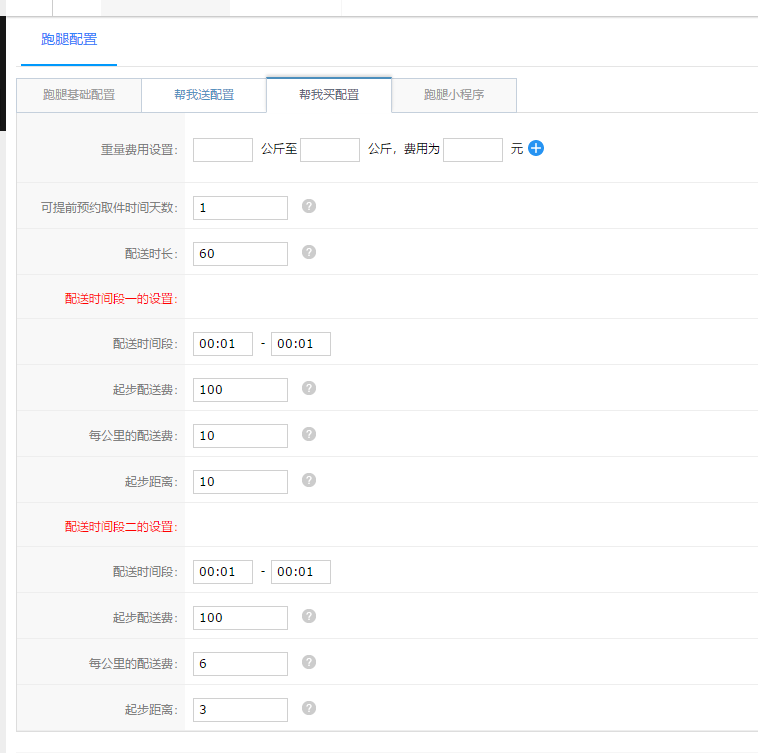Image resolution: width=758 pixels, height=753 pixels.
Task: Click the red 配送时间段二的设置 label
Action: (121, 527)
